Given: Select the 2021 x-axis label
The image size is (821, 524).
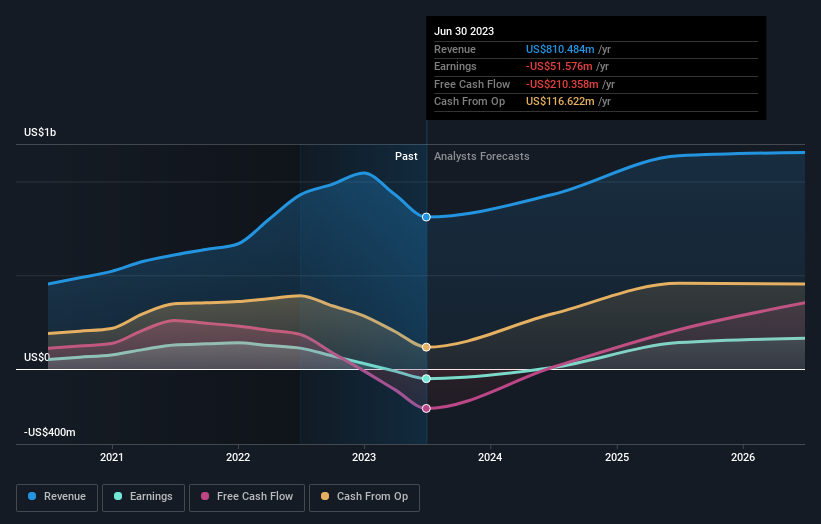Looking at the screenshot, I should coord(112,457).
